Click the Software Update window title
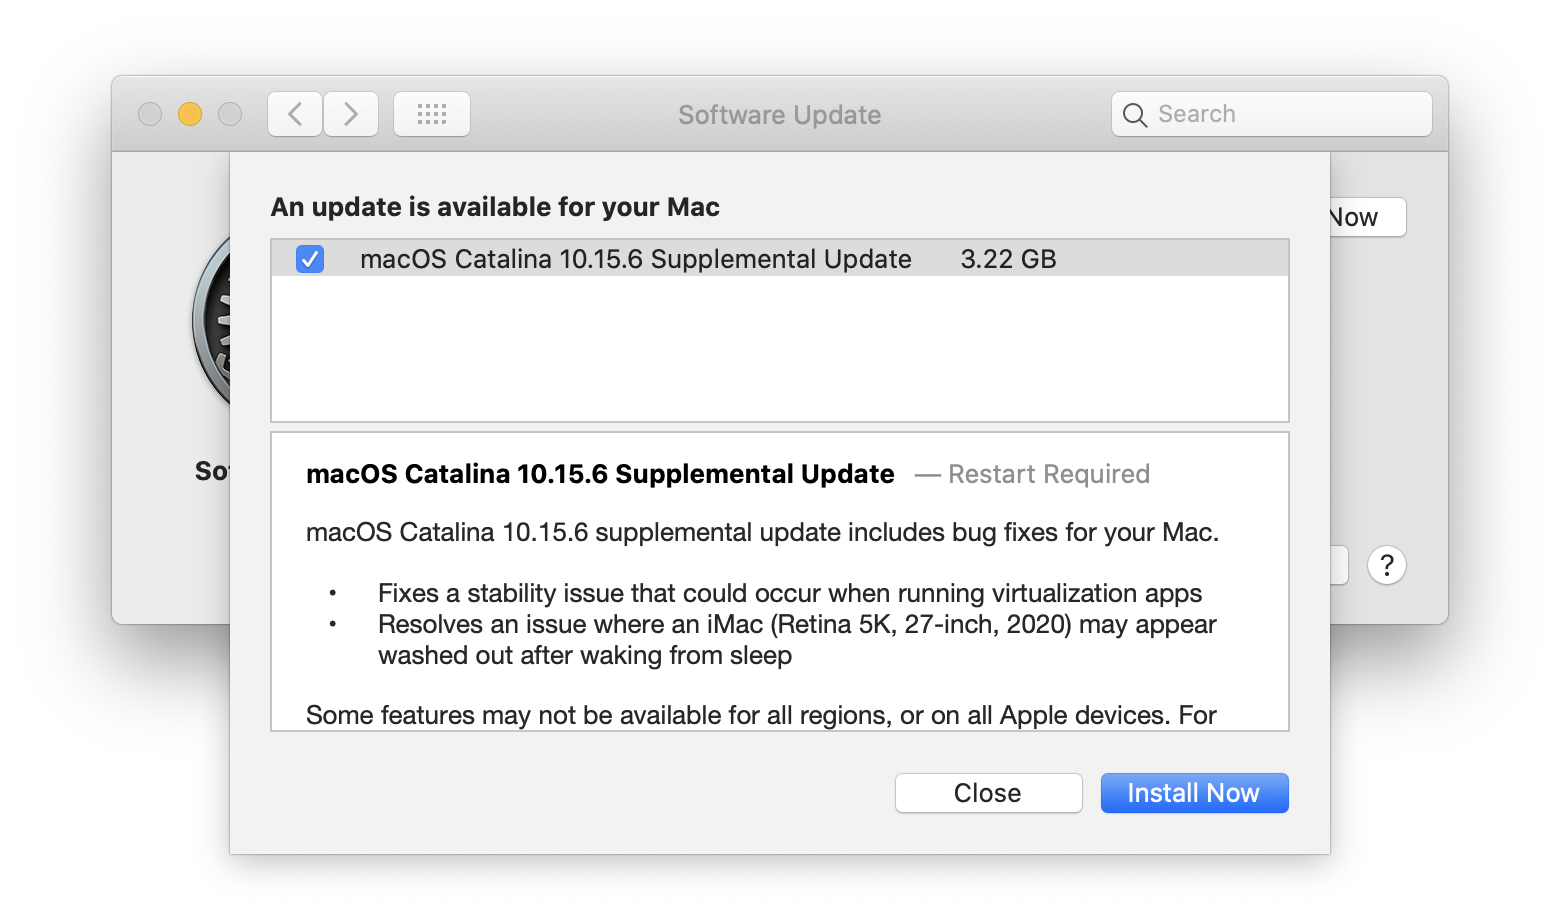This screenshot has height=908, width=1560. tap(779, 115)
